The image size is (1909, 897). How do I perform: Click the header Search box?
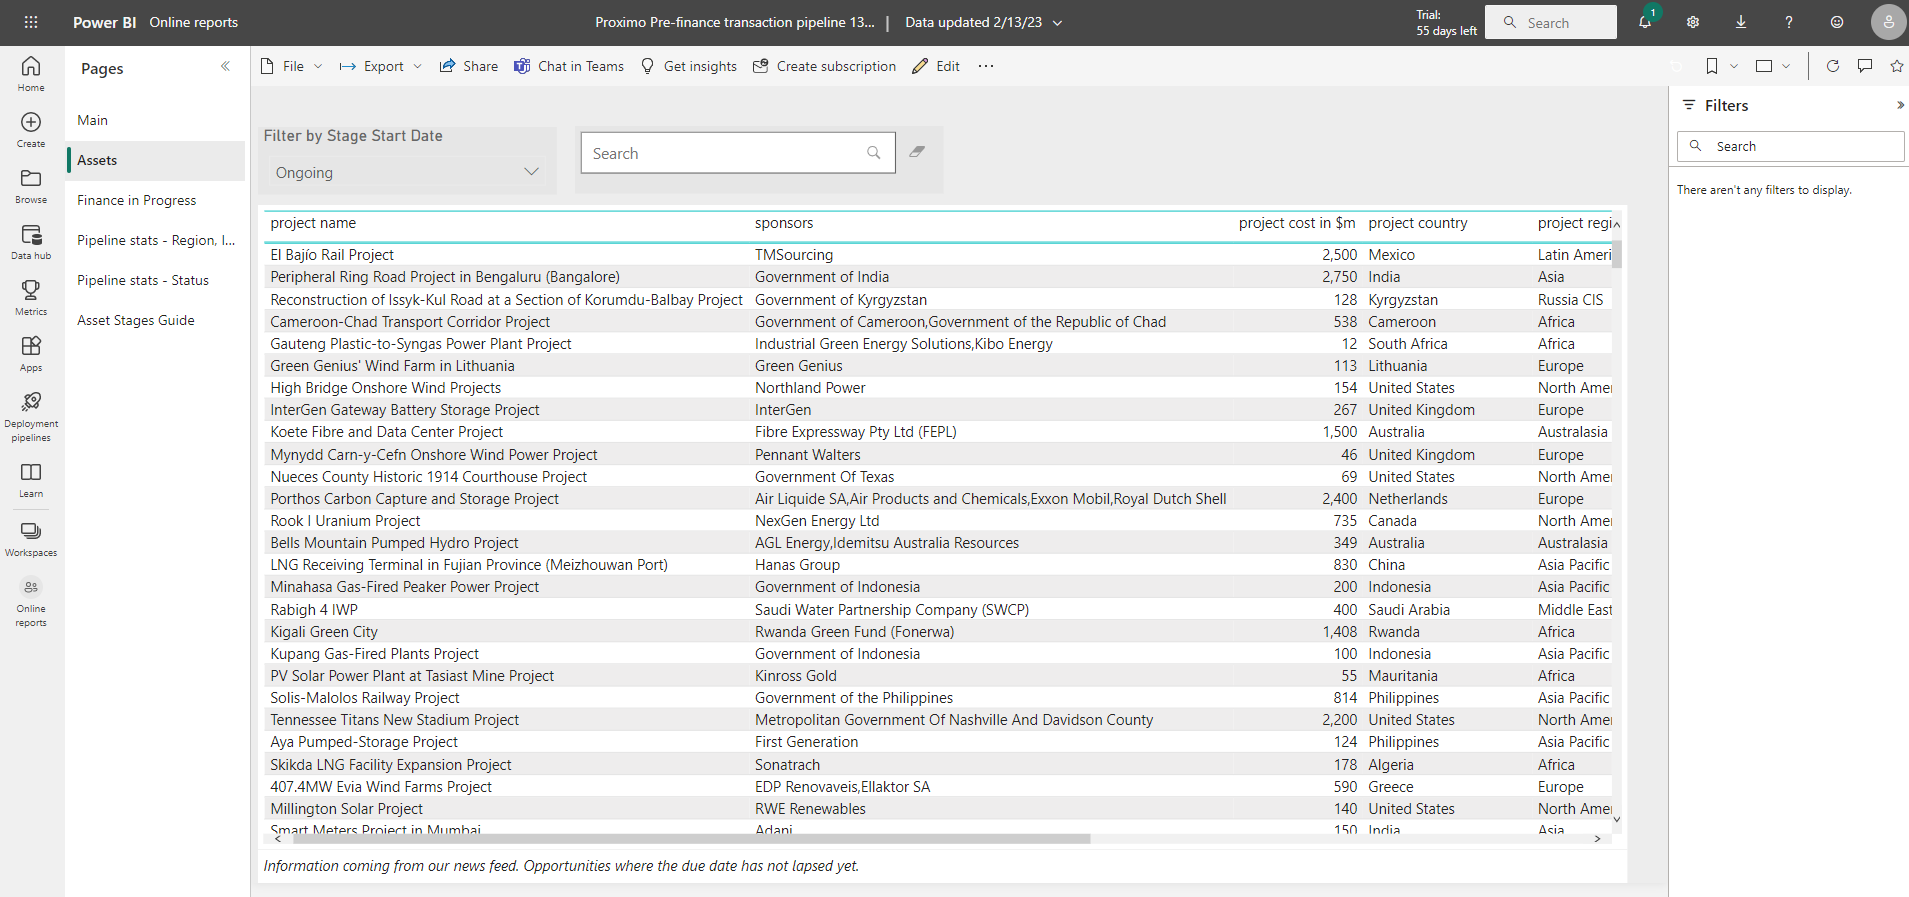[x=1551, y=22]
